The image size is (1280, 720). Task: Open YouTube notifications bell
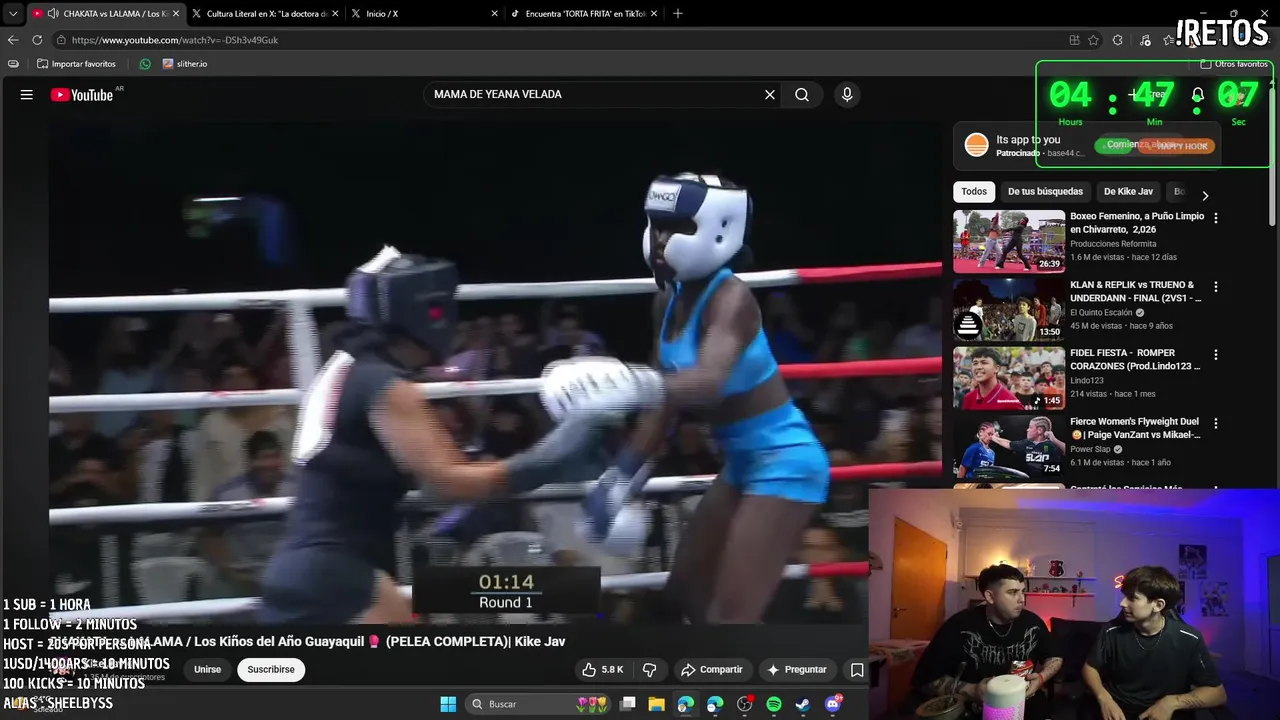point(1197,95)
